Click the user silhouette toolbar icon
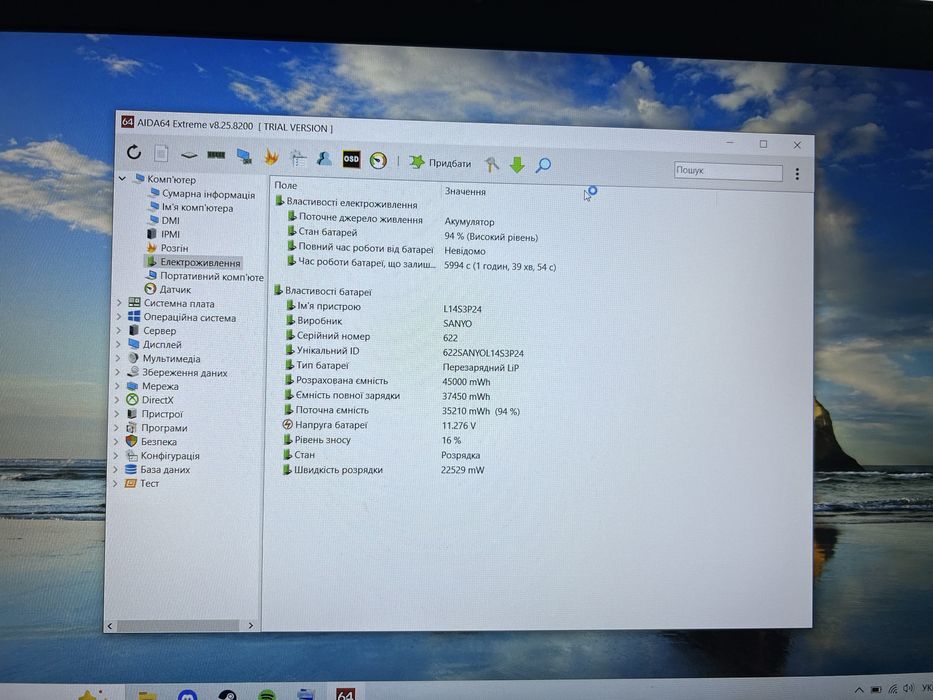Image resolution: width=933 pixels, height=700 pixels. click(x=324, y=158)
